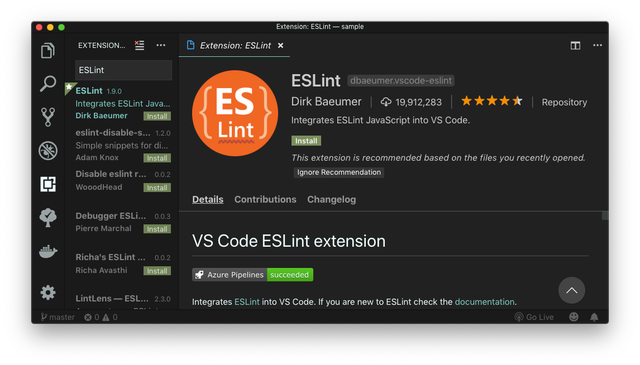The width and height of the screenshot is (640, 365).
Task: Click text Integrates ESLint JavaScript into VS Code
Action: point(380,120)
